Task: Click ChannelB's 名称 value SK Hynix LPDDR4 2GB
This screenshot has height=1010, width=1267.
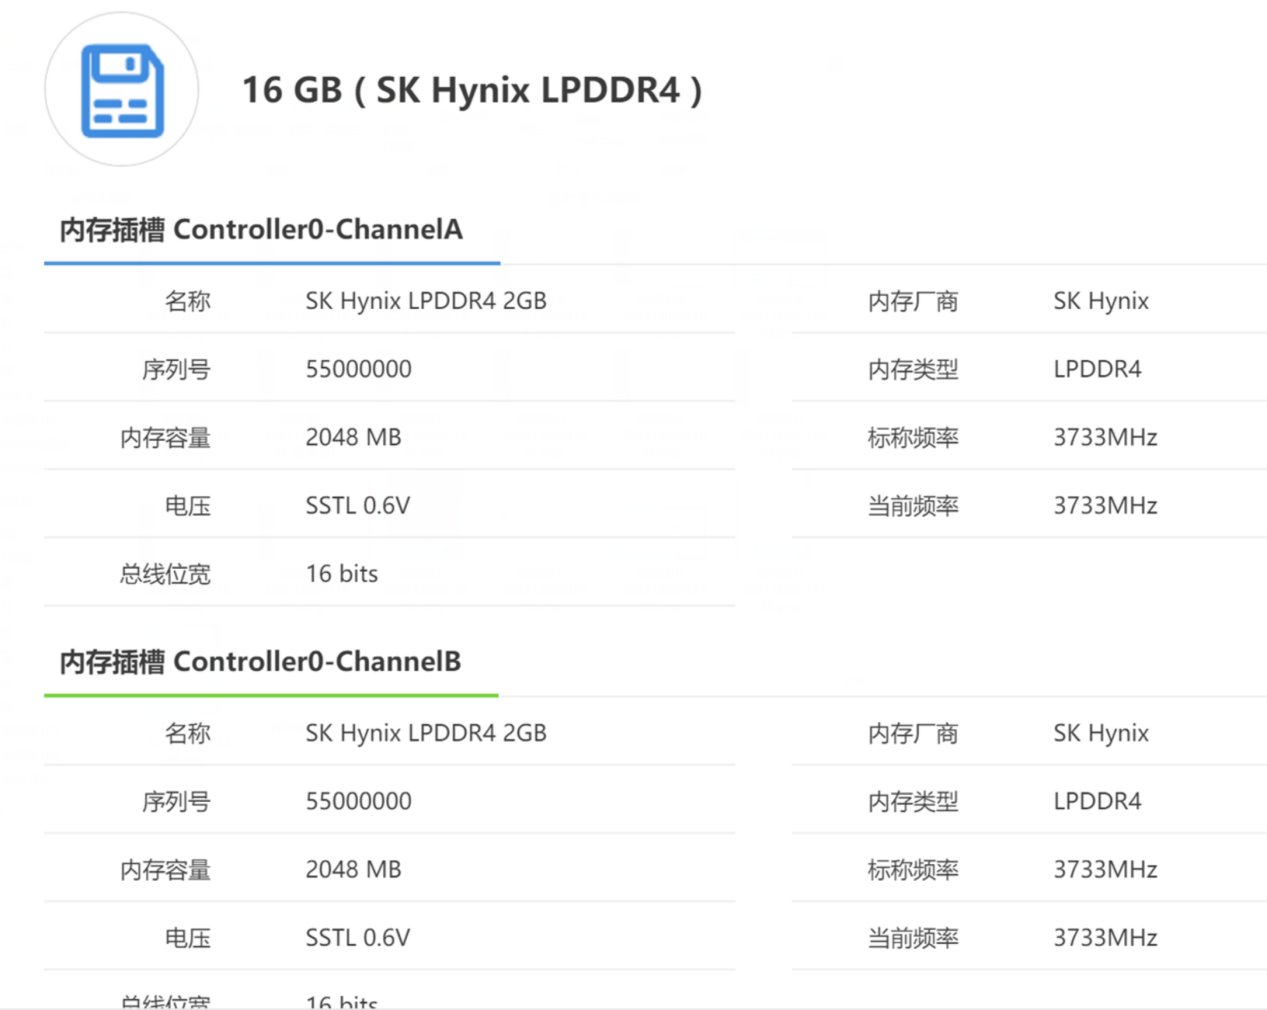Action: (426, 733)
